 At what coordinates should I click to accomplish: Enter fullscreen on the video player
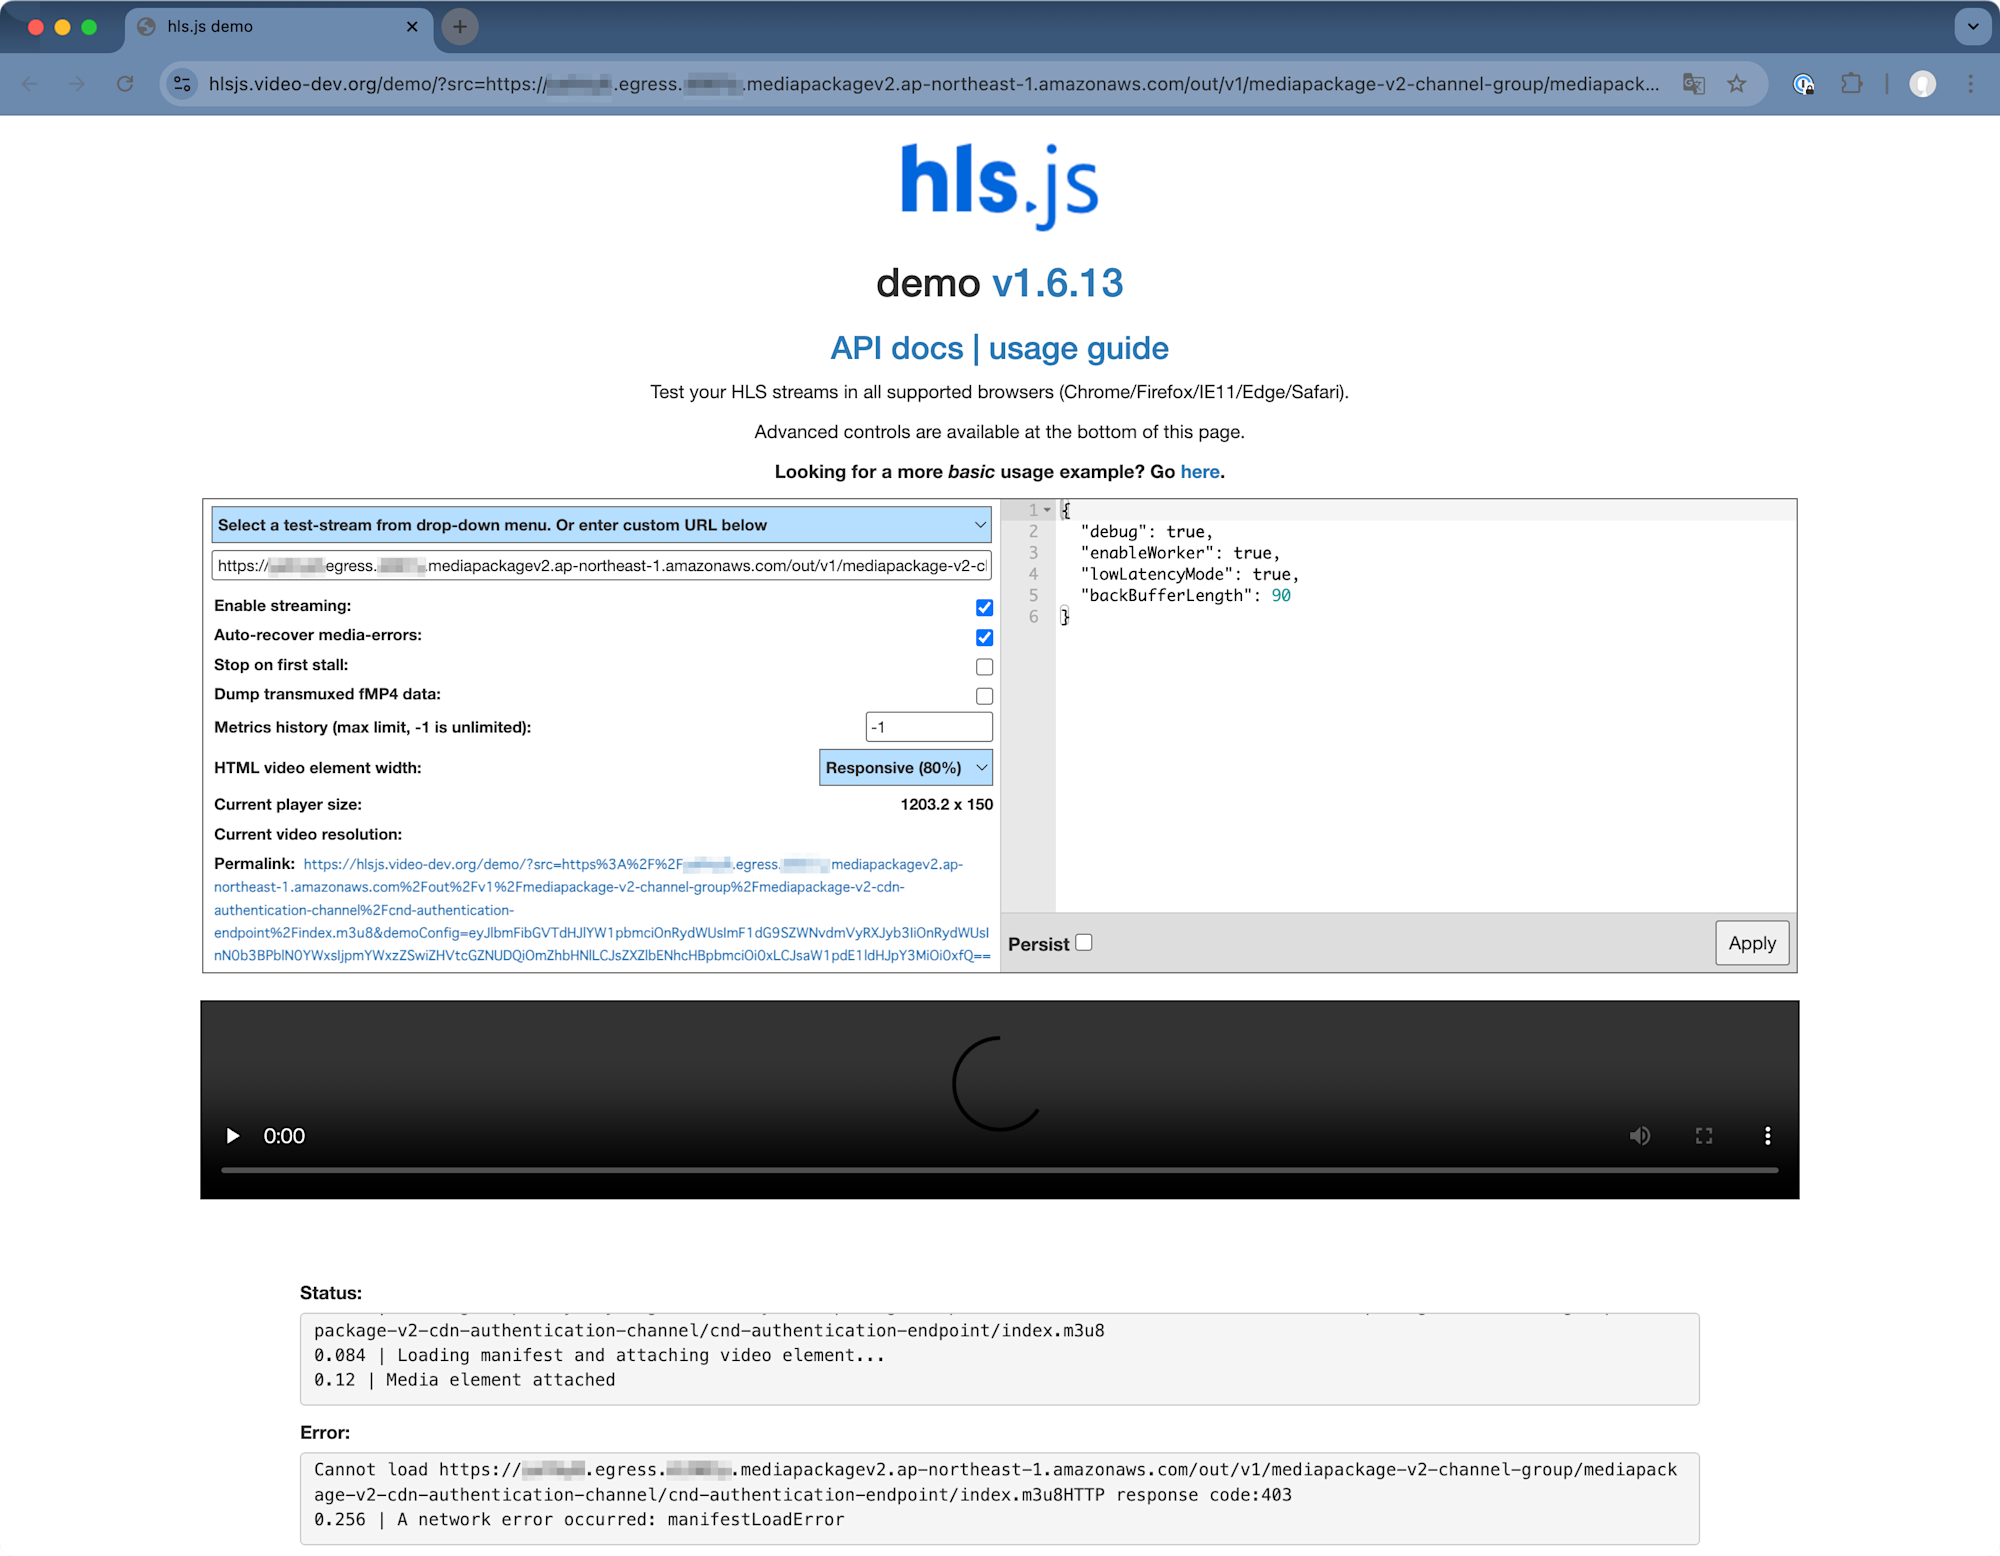tap(1704, 1136)
